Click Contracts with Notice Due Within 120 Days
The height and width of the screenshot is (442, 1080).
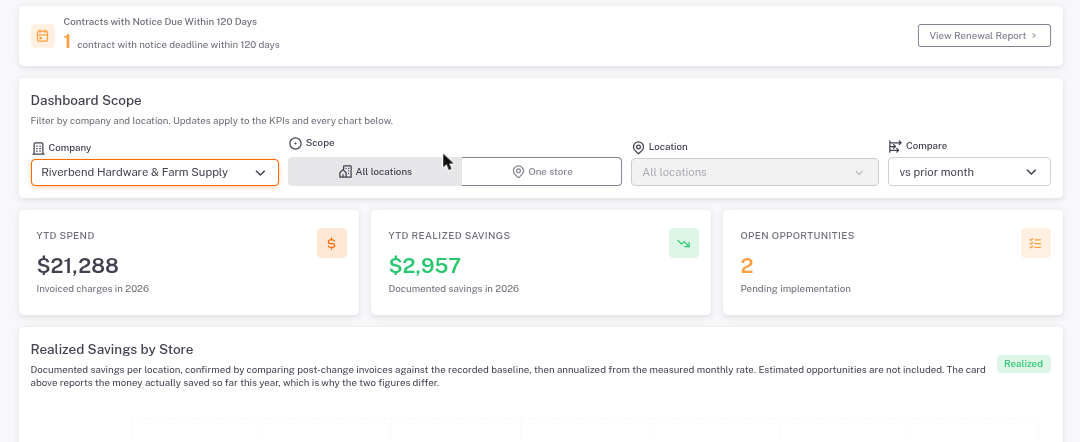pyautogui.click(x=160, y=22)
